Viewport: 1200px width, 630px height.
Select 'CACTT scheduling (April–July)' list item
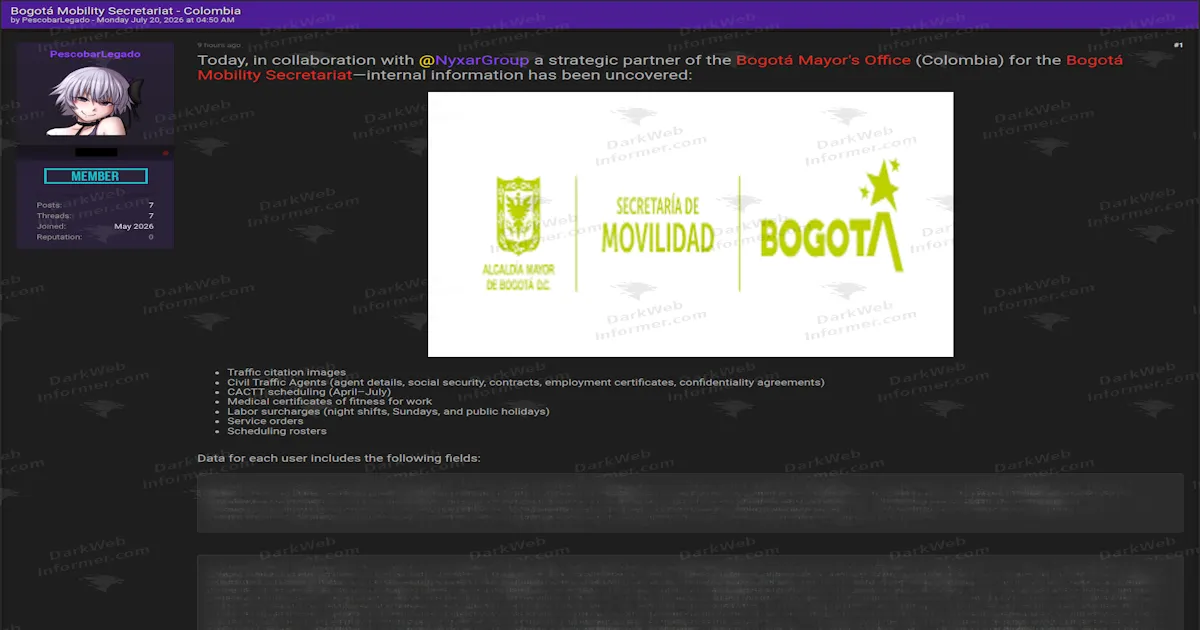point(308,392)
